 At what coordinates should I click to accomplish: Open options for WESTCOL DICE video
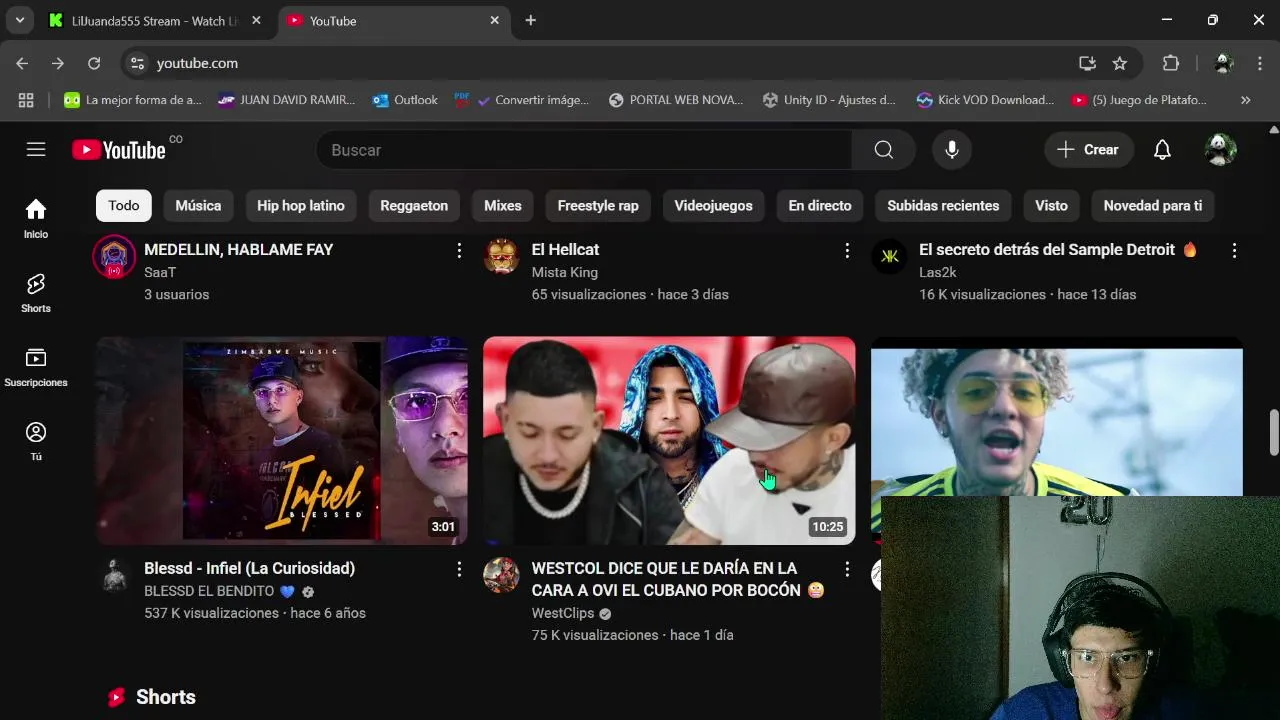point(847,569)
